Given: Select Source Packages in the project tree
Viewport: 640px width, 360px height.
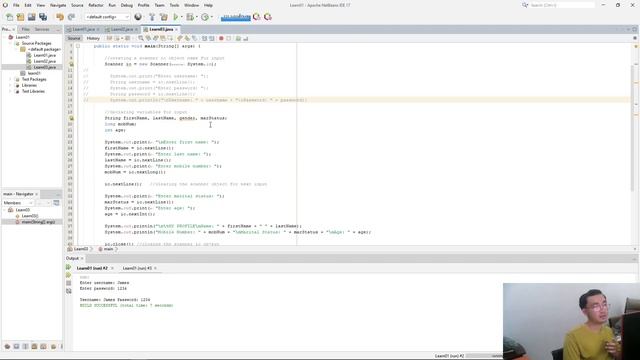Looking at the screenshot, I should click(x=36, y=43).
